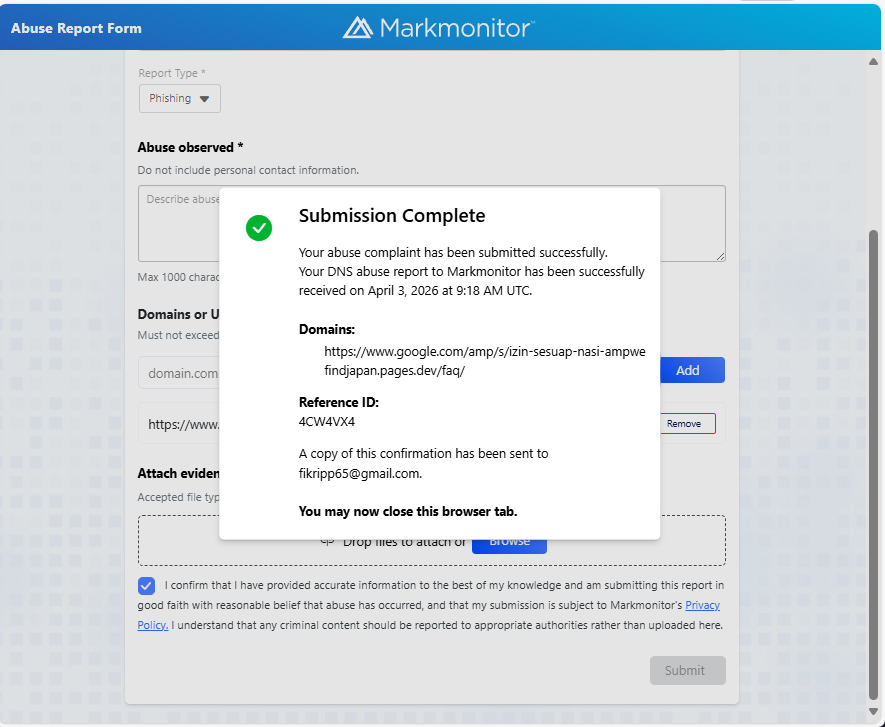Viewport: 885px width, 727px height.
Task: Click the Submission Complete heading
Action: [x=392, y=216]
